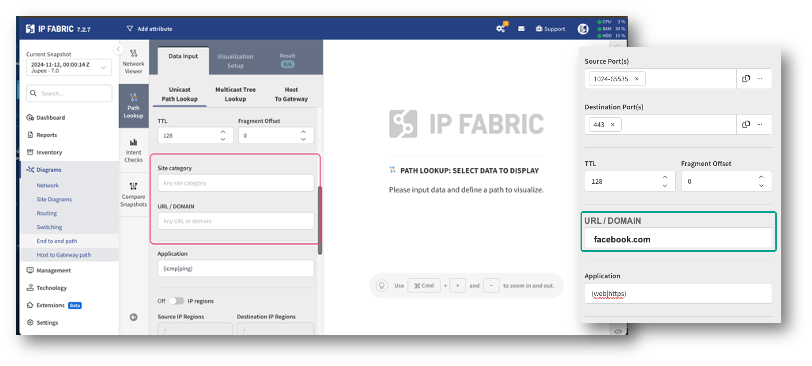
Task: Click the code icon at the bottom right
Action: click(618, 332)
